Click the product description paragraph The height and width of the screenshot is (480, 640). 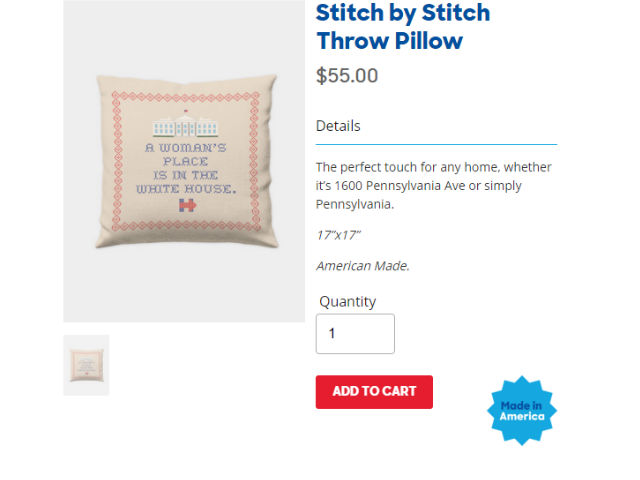tap(434, 185)
